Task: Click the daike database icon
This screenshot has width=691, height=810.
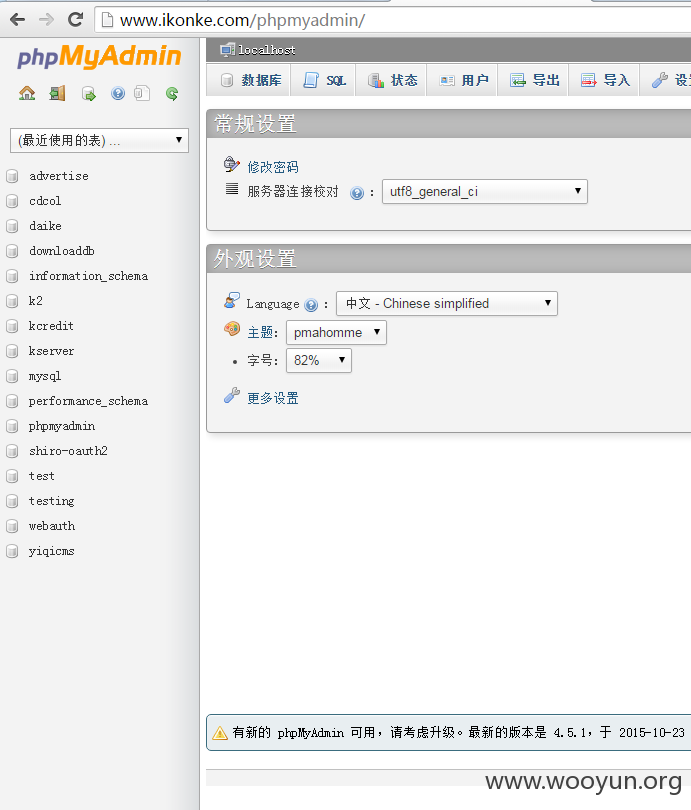Action: click(12, 226)
